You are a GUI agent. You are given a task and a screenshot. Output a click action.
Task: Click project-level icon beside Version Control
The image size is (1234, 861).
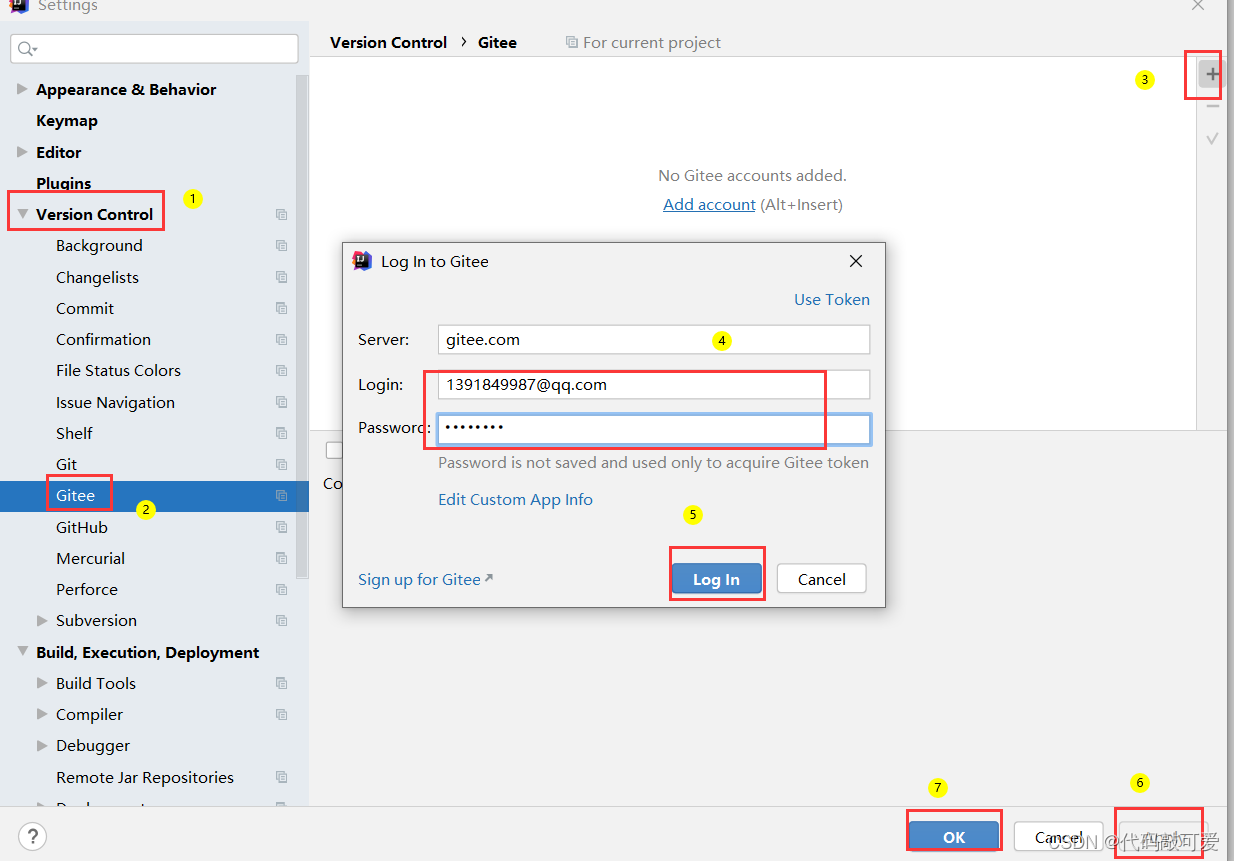pos(281,214)
